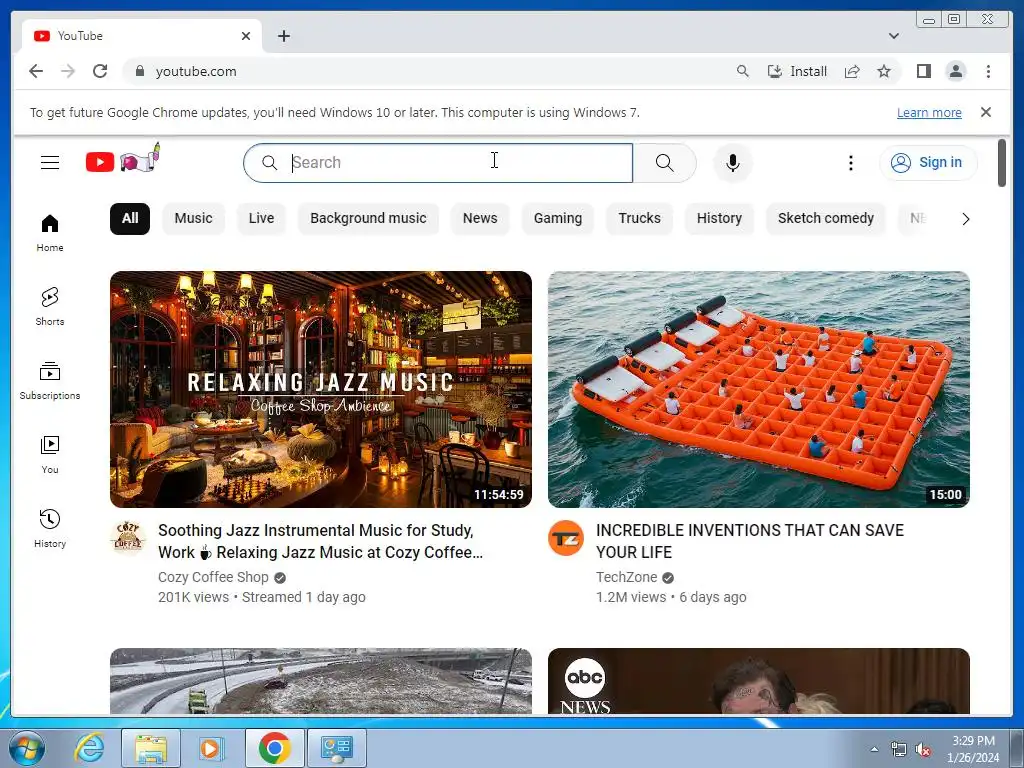The width and height of the screenshot is (1024, 768).
Task: Click the Soothing Jazz Instrumental Music title
Action: [321, 541]
